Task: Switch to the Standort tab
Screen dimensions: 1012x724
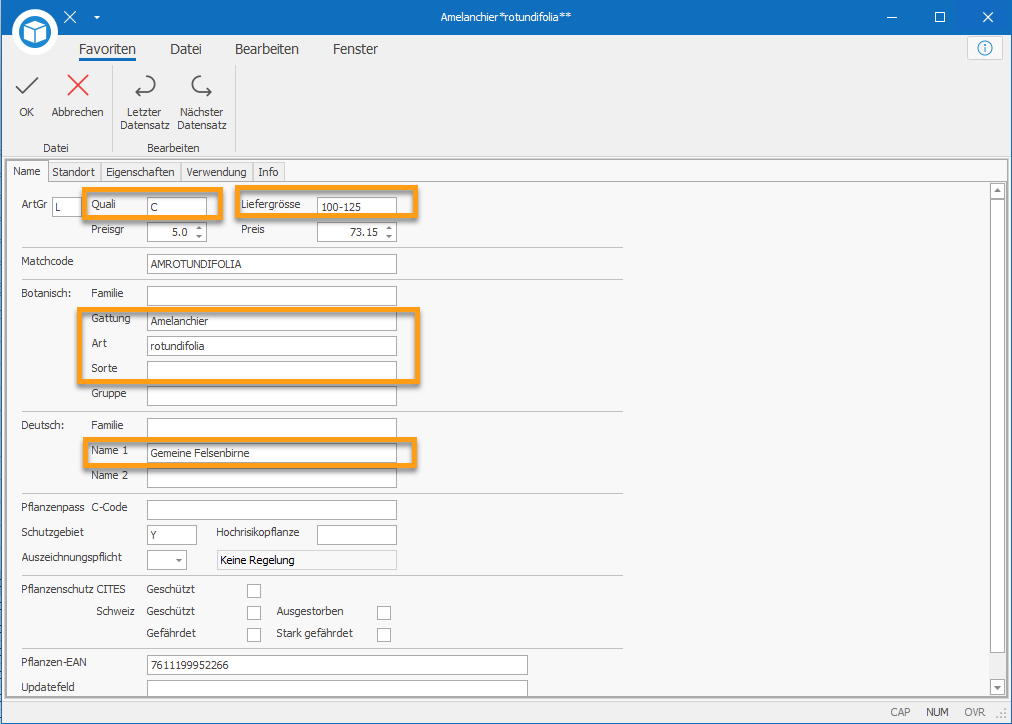Action: 74,172
